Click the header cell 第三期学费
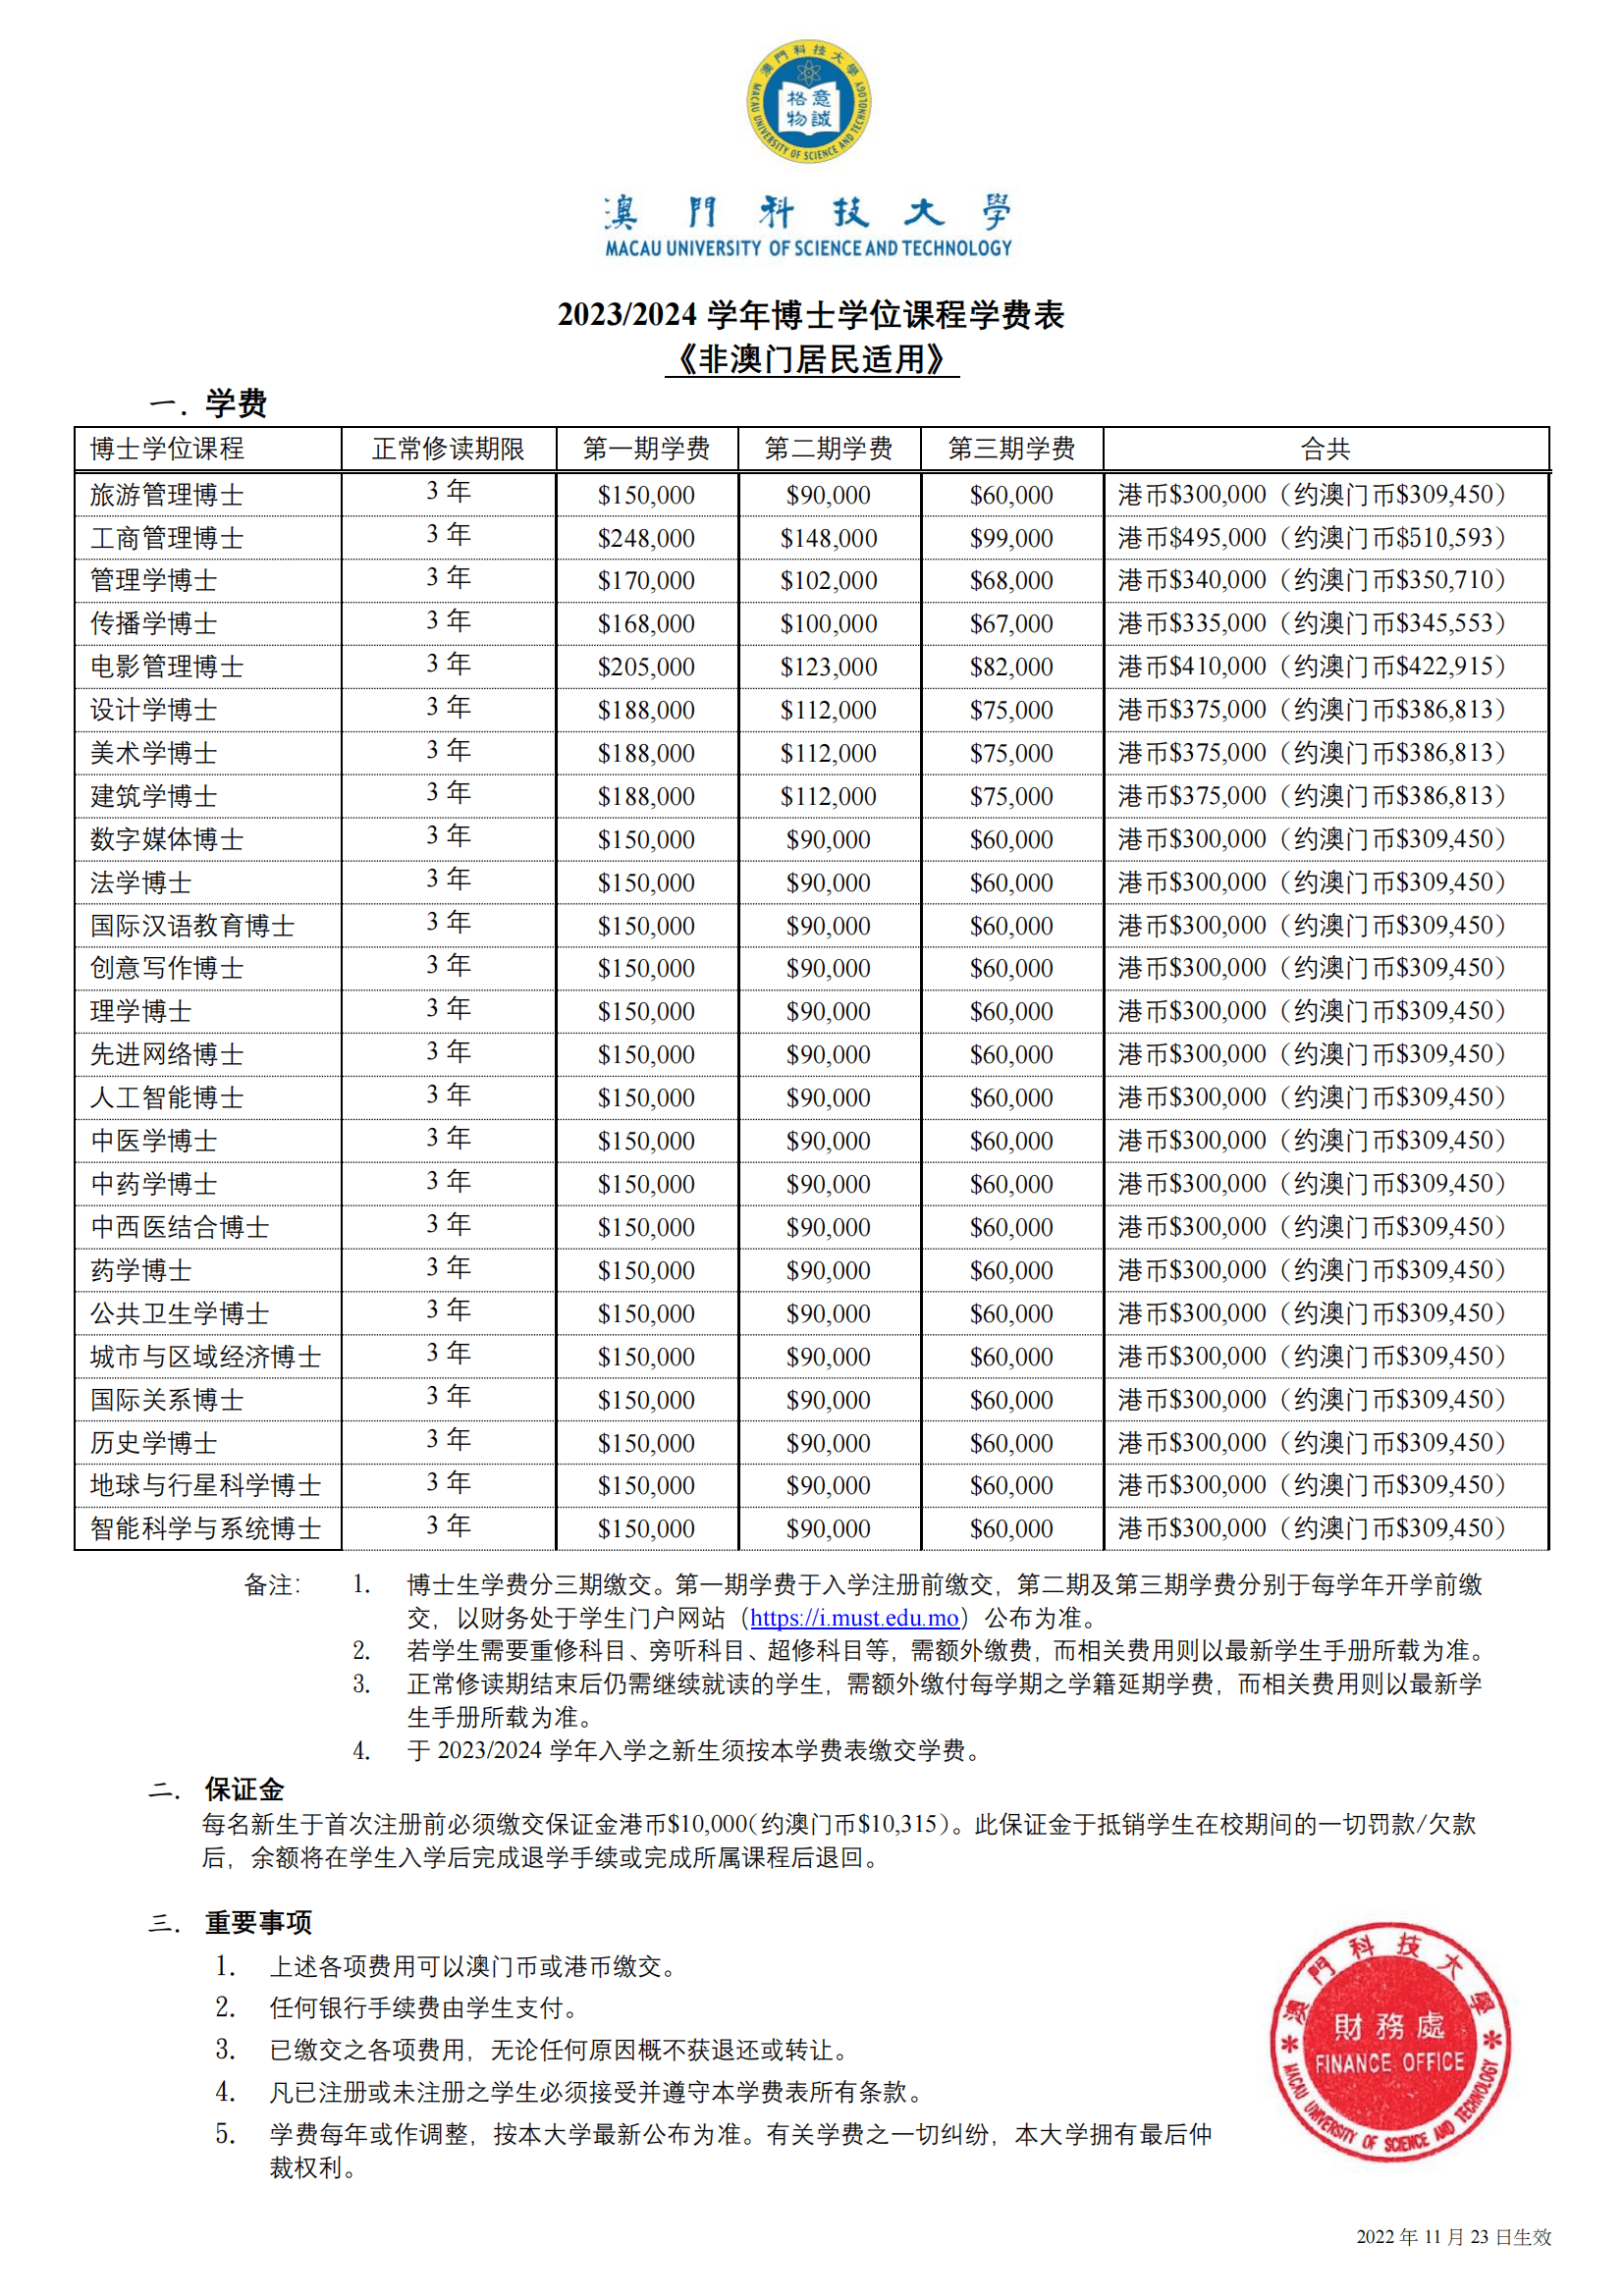Viewport: 1624px width, 2296px height. 1011,449
